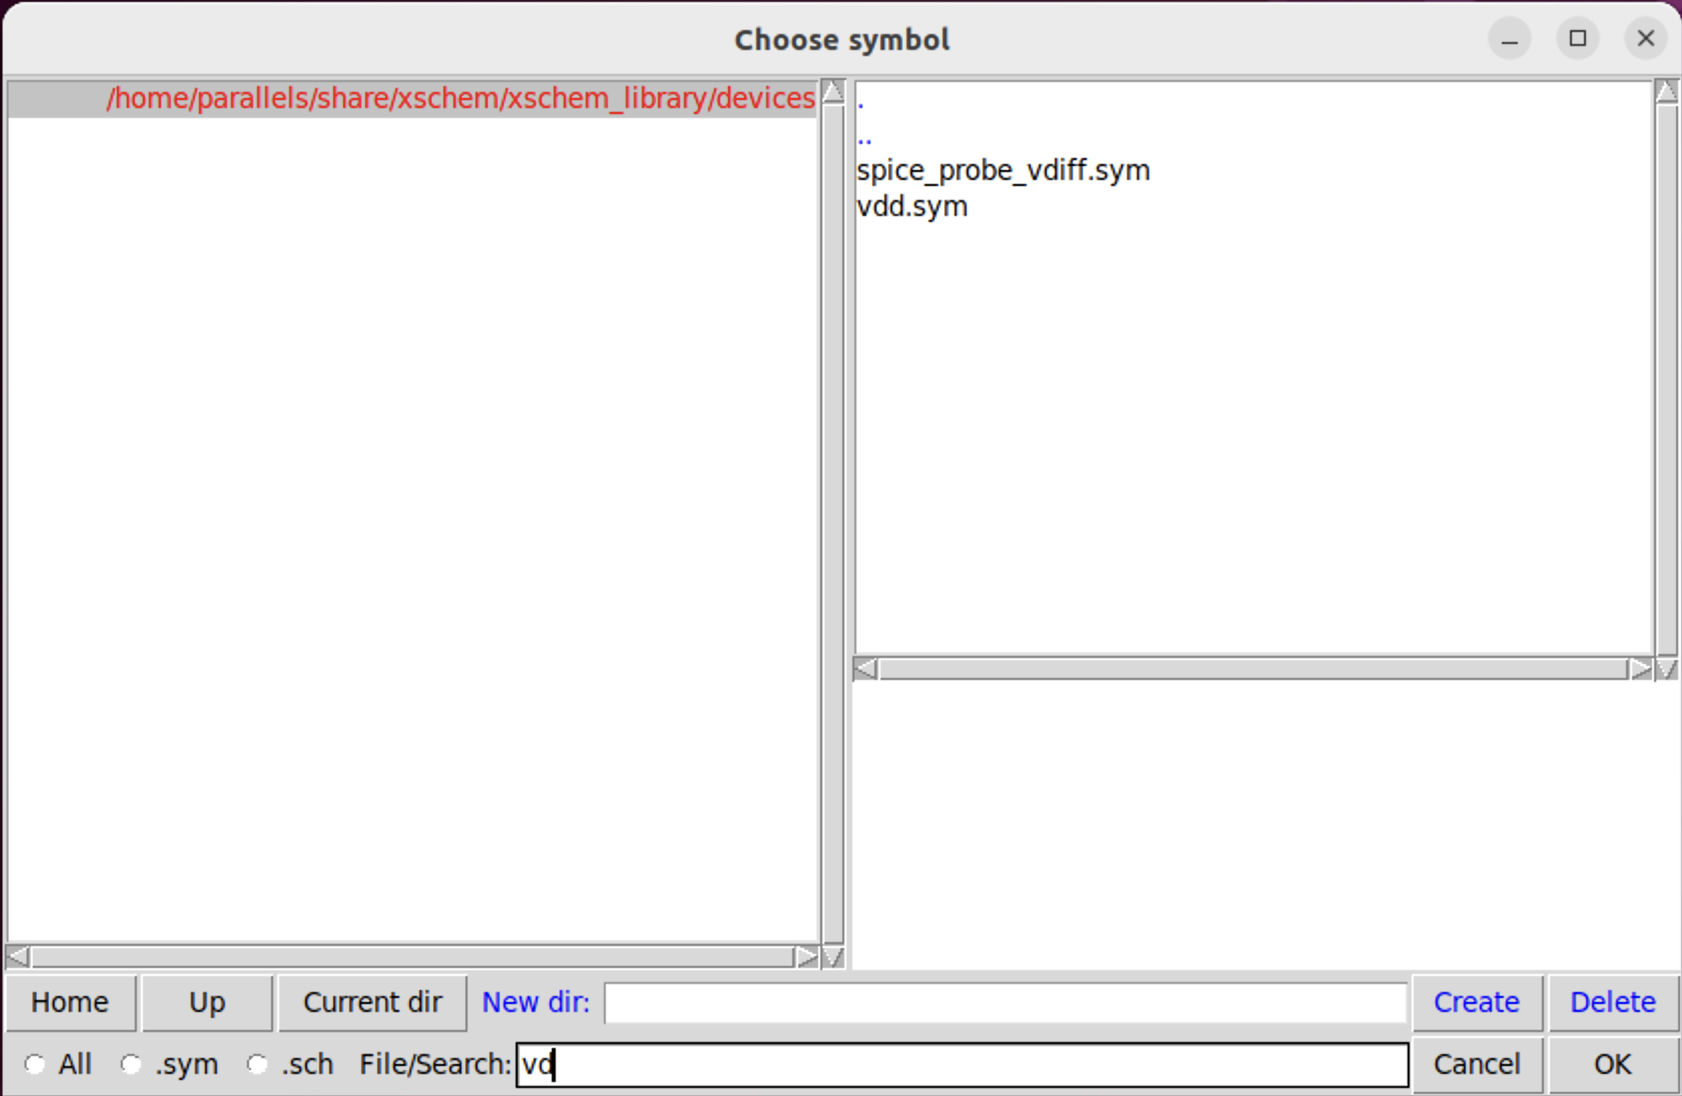Image resolution: width=1682 pixels, height=1096 pixels.
Task: Click left arrow of file list horizontal scrollbar
Action: tap(866, 669)
